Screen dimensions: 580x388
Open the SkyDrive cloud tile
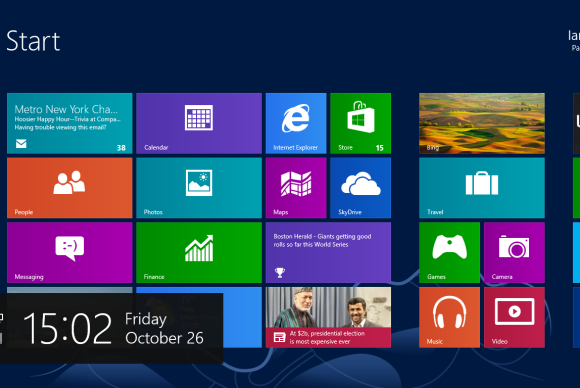point(361,188)
